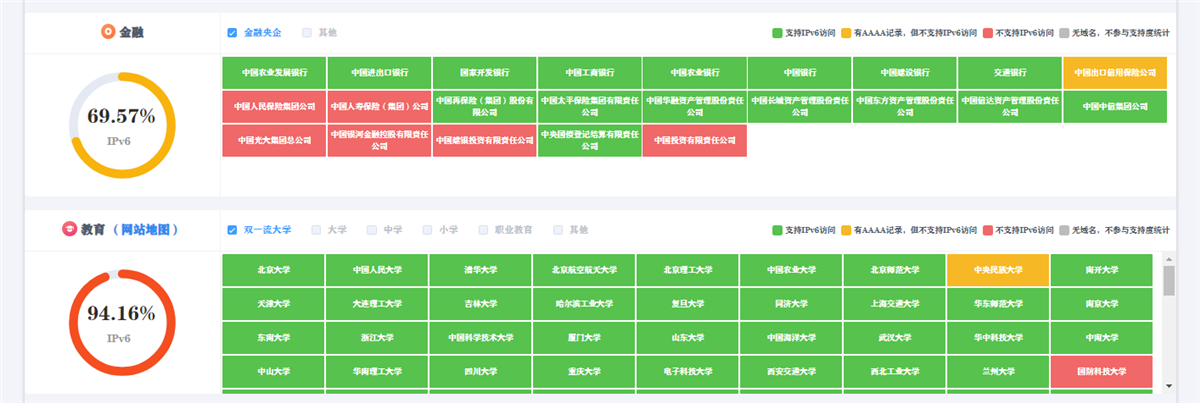This screenshot has height=403, width=1200.
Task: Tick the 职业教育 checkbox
Action: pos(484,229)
